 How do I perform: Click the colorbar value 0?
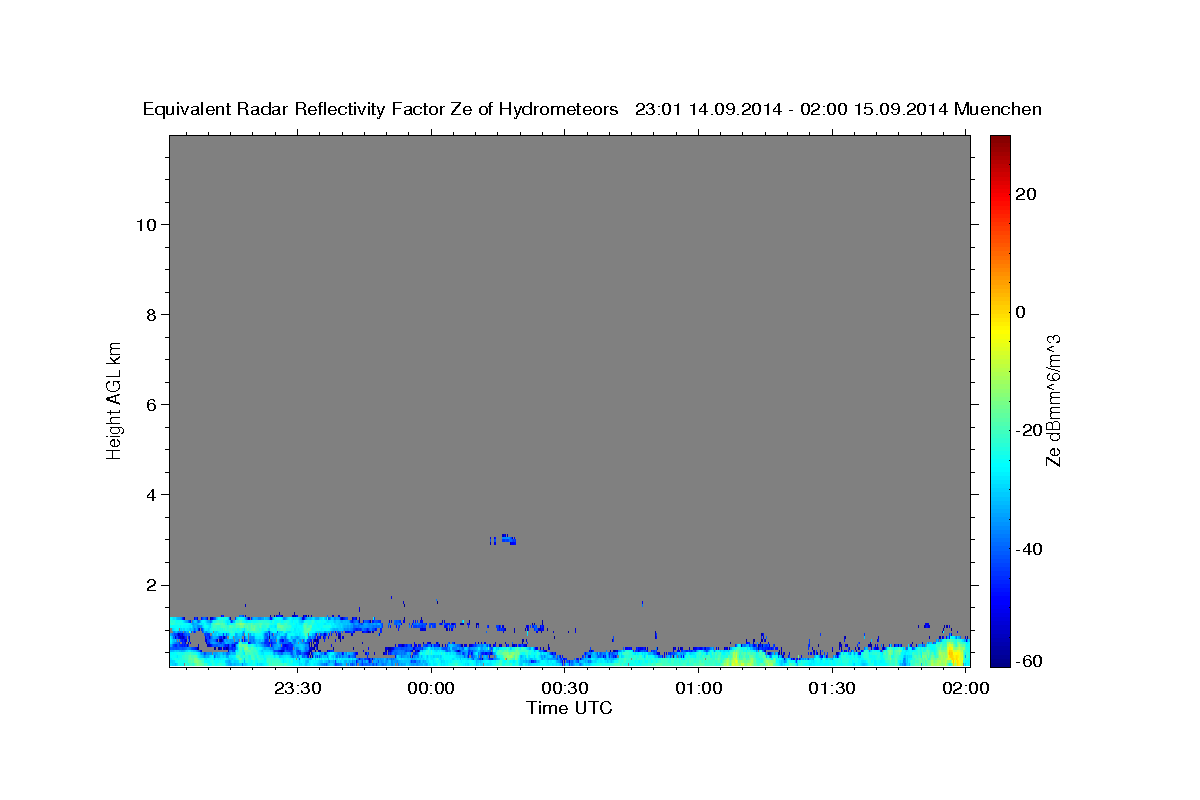click(x=1021, y=312)
